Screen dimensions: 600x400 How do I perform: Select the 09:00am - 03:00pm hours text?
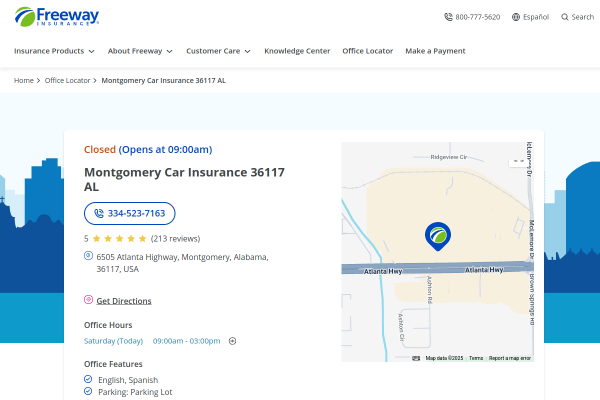[187, 341]
